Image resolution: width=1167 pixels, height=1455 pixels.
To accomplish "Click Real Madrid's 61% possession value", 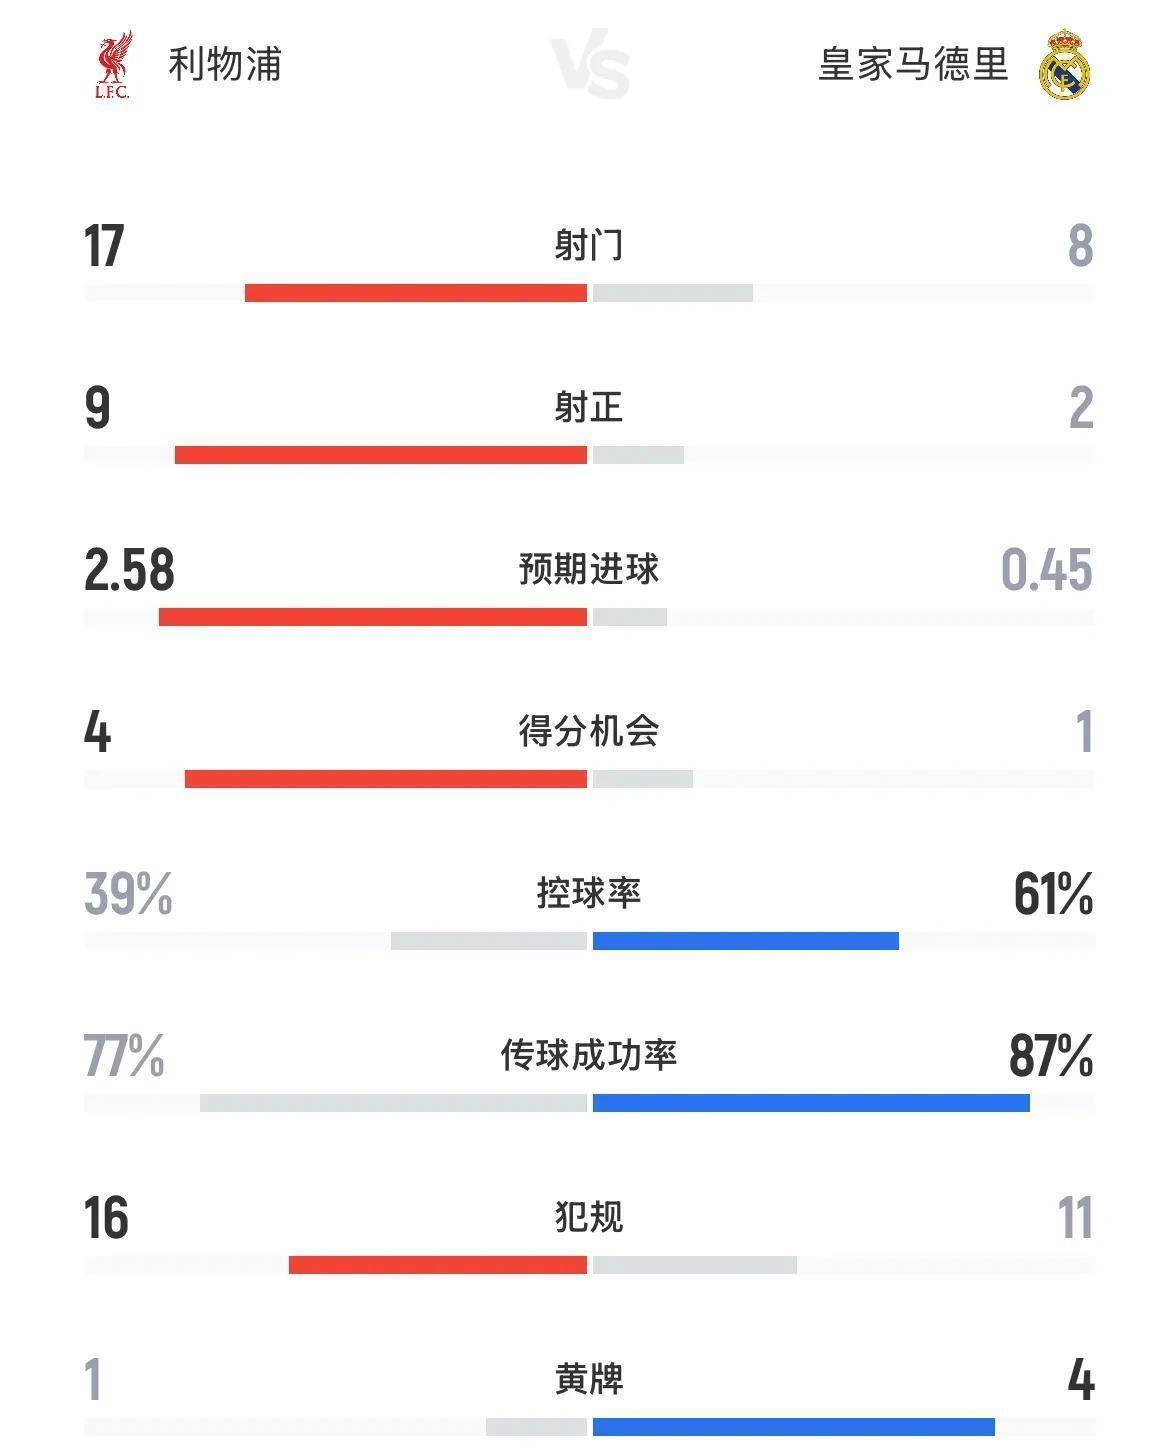I will point(1053,894).
